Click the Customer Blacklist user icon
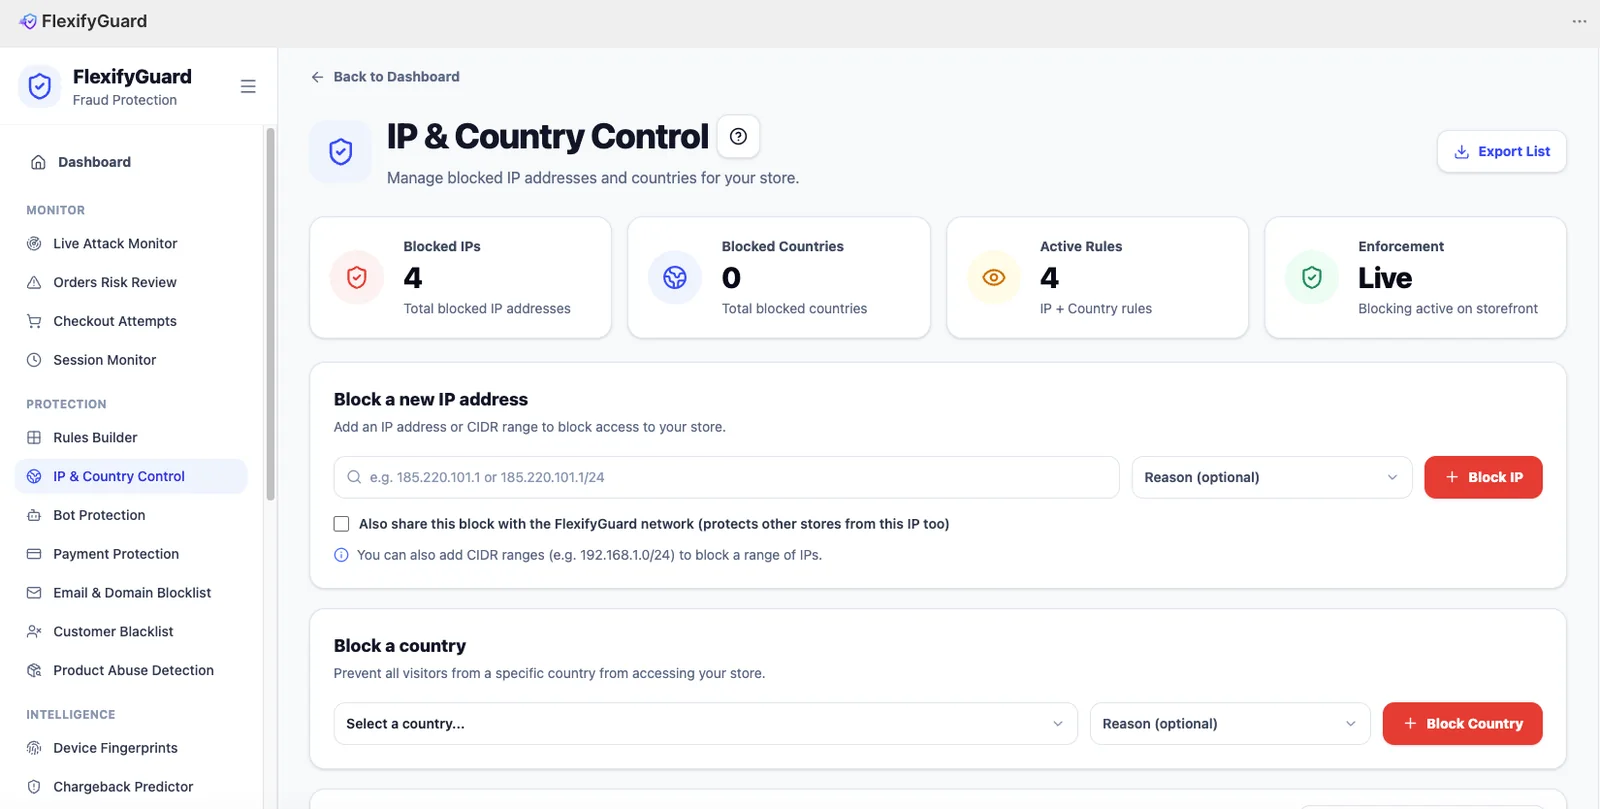The image size is (1600, 809). pos(34,631)
